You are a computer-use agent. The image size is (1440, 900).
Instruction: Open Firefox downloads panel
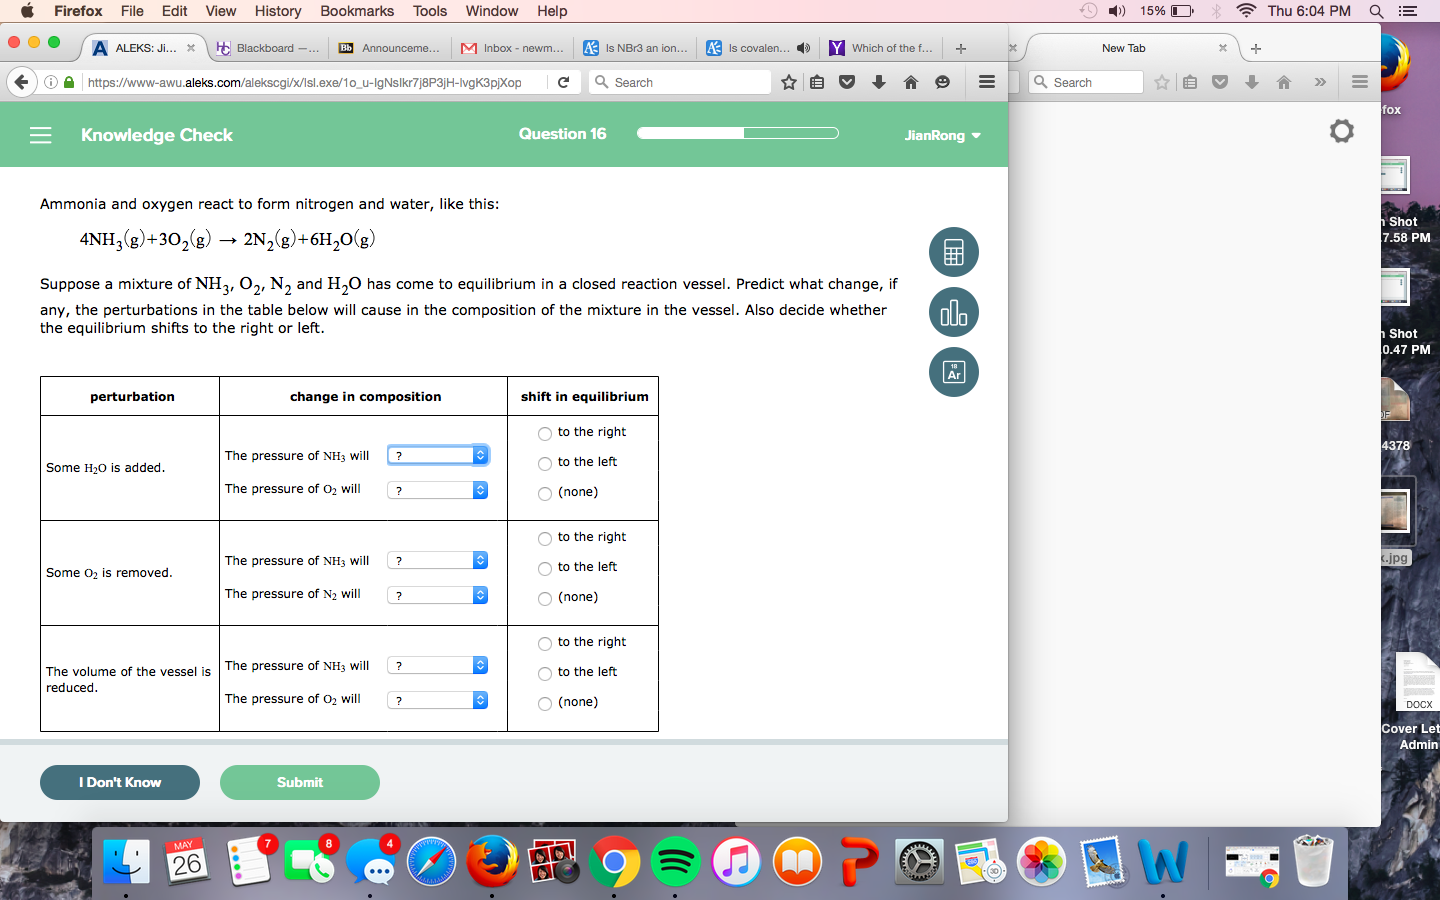[x=878, y=82]
